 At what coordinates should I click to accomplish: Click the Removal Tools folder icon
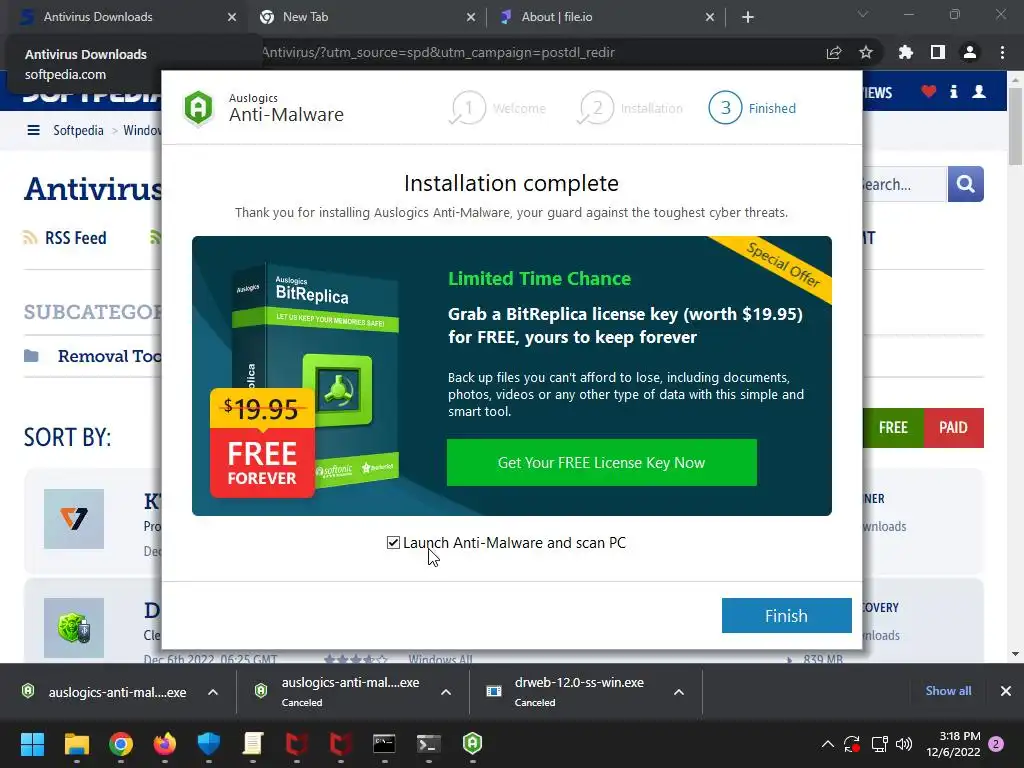31,356
